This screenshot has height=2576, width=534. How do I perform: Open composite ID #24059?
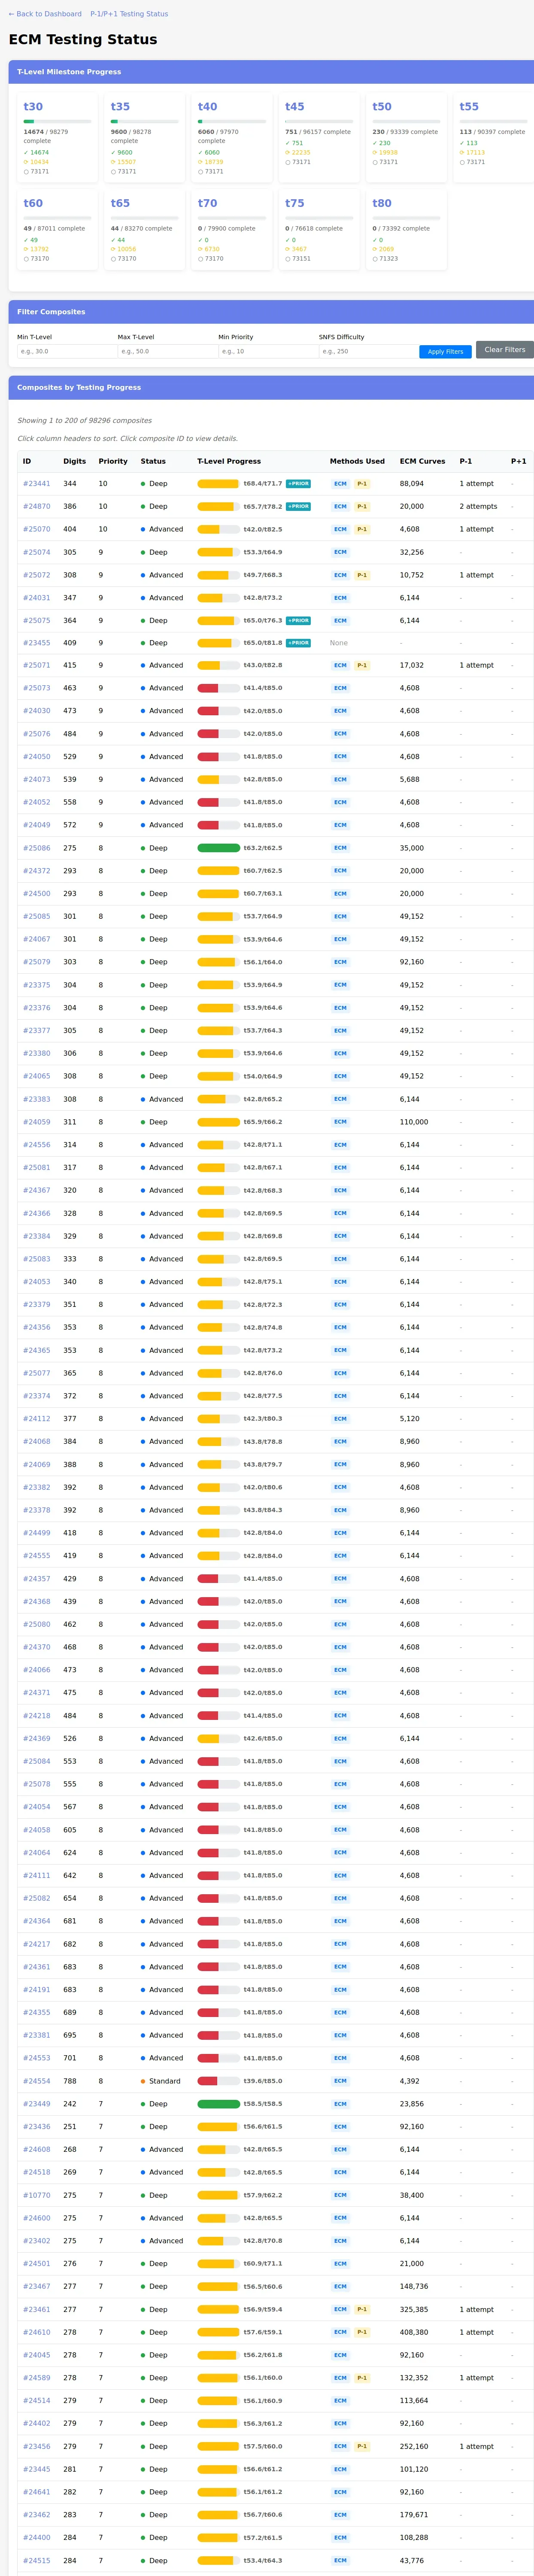pos(37,1122)
